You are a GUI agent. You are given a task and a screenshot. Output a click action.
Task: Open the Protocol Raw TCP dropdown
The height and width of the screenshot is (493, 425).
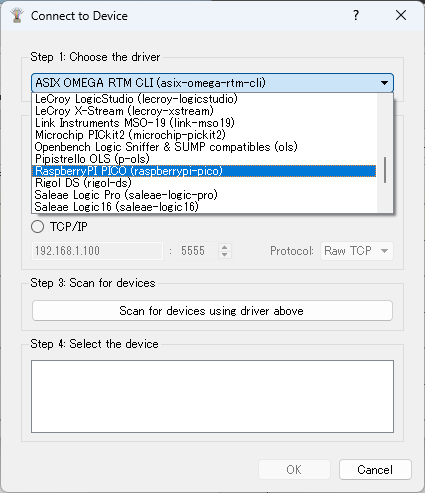click(357, 251)
